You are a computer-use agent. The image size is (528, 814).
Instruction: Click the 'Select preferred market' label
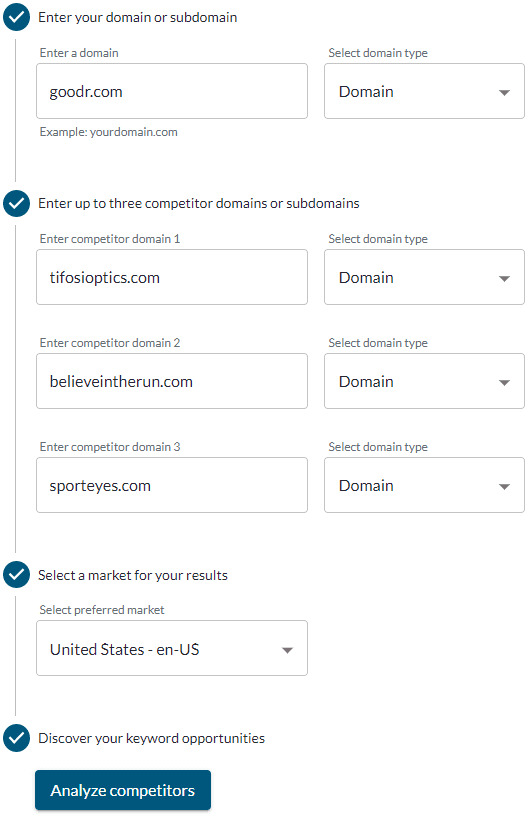tap(102, 610)
